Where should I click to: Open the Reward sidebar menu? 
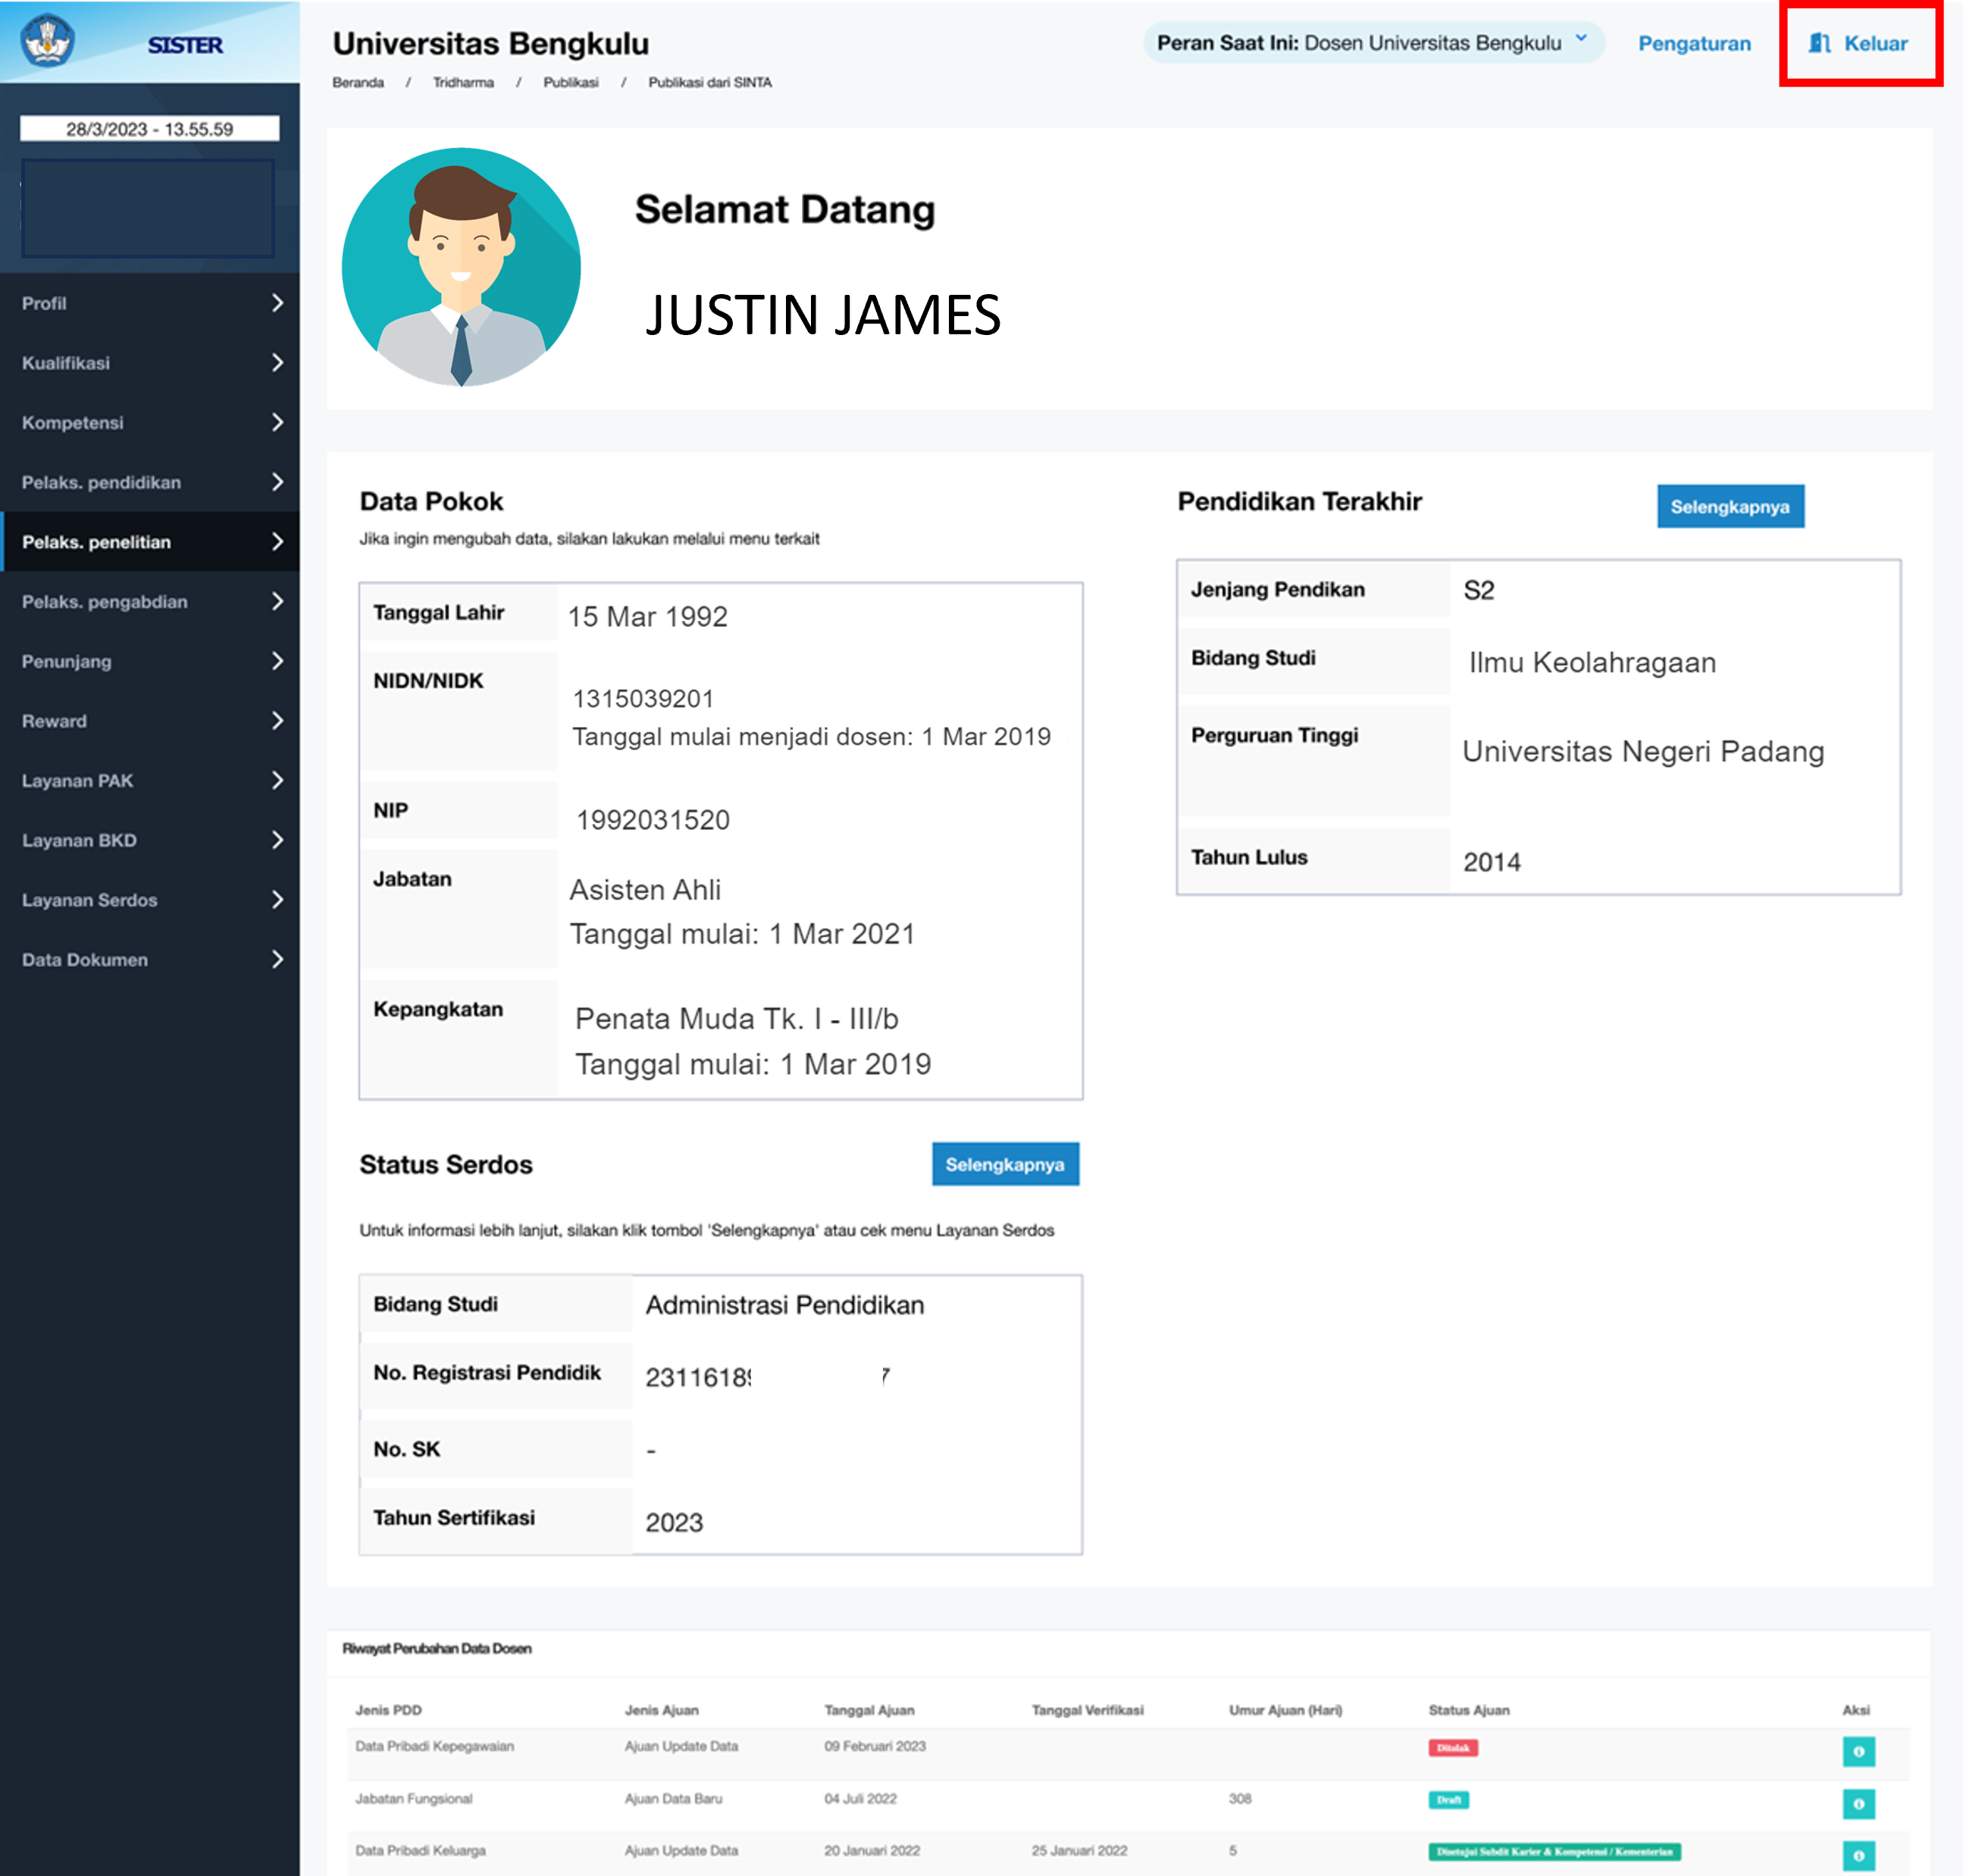[150, 721]
